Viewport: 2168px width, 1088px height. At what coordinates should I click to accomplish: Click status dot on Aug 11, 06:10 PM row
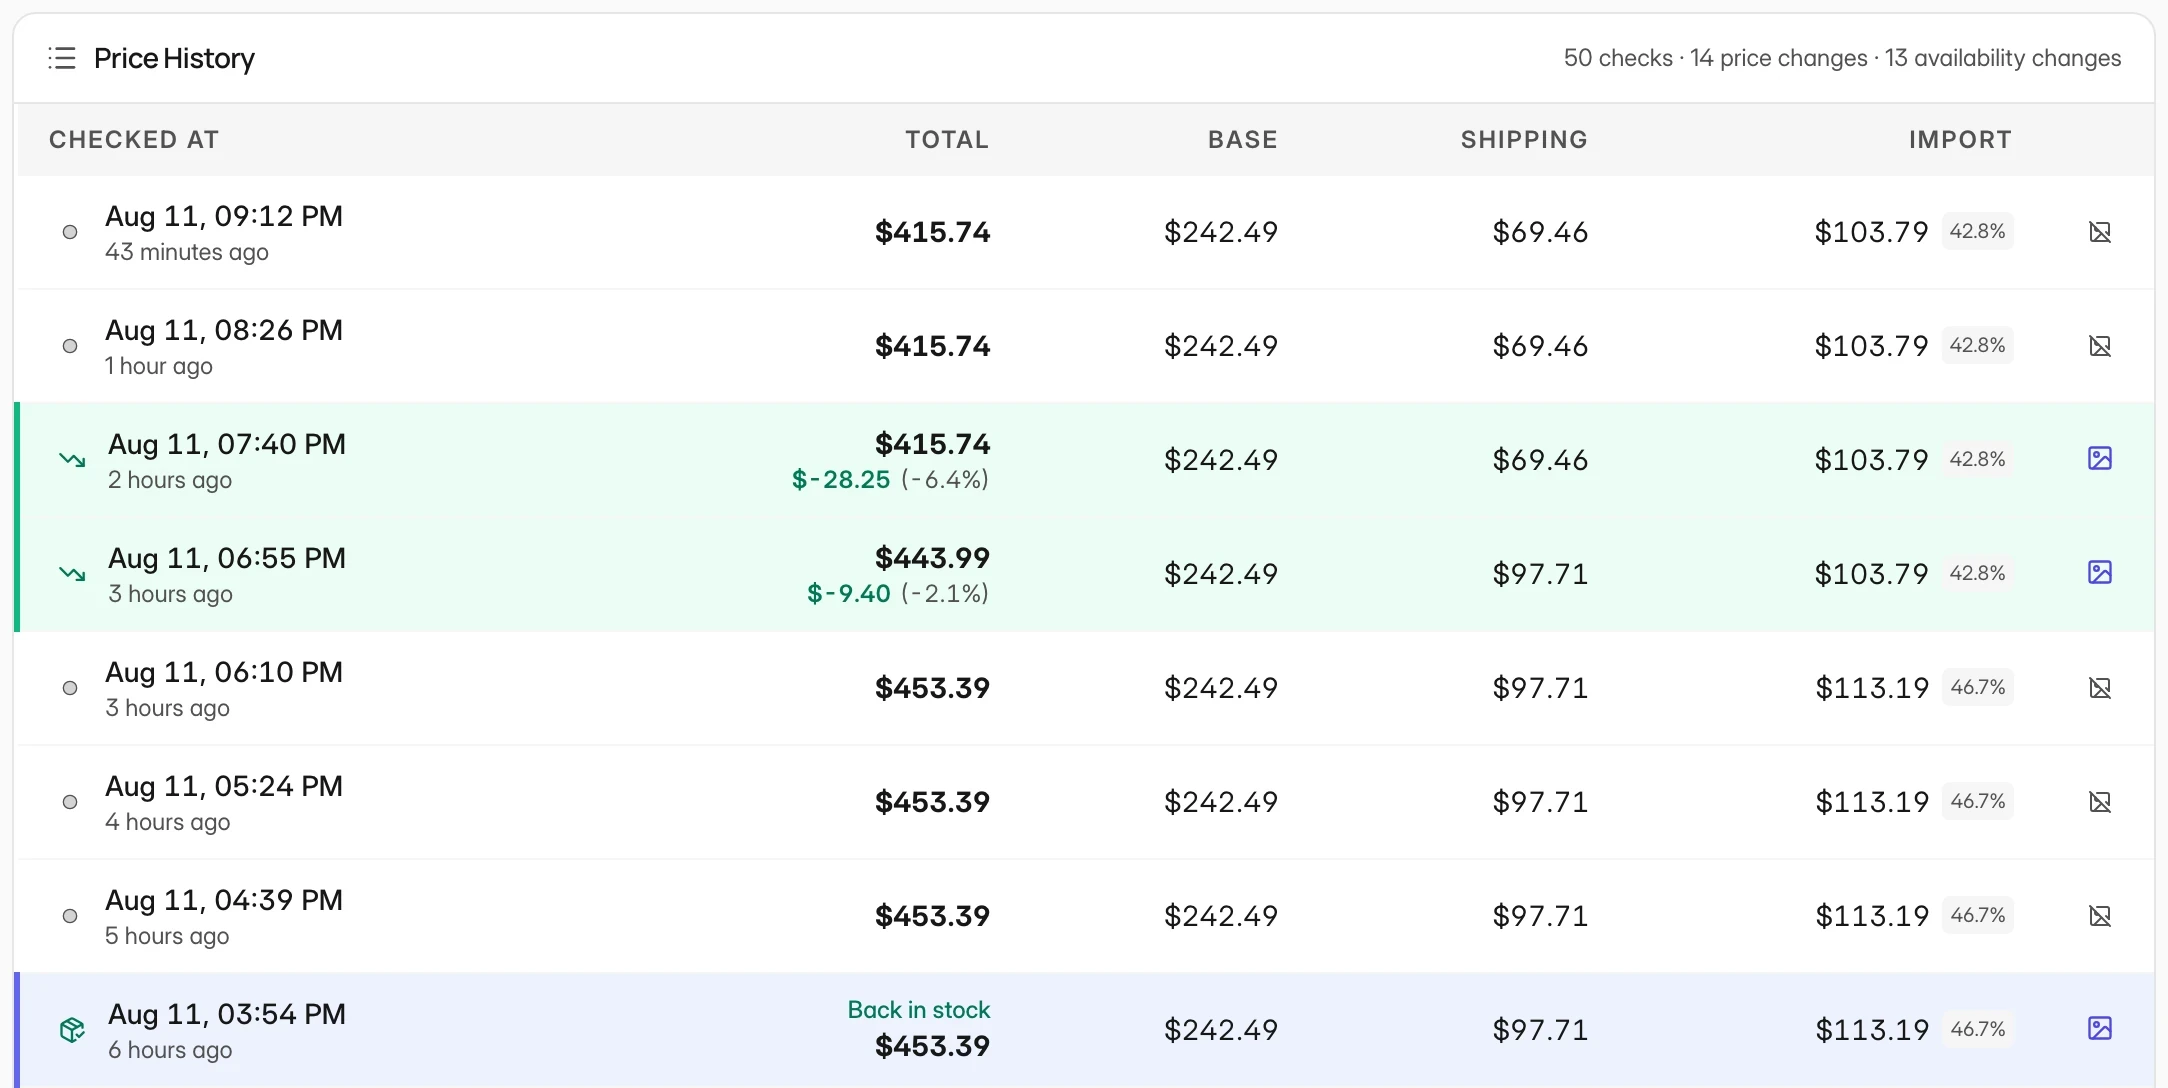[x=70, y=688]
